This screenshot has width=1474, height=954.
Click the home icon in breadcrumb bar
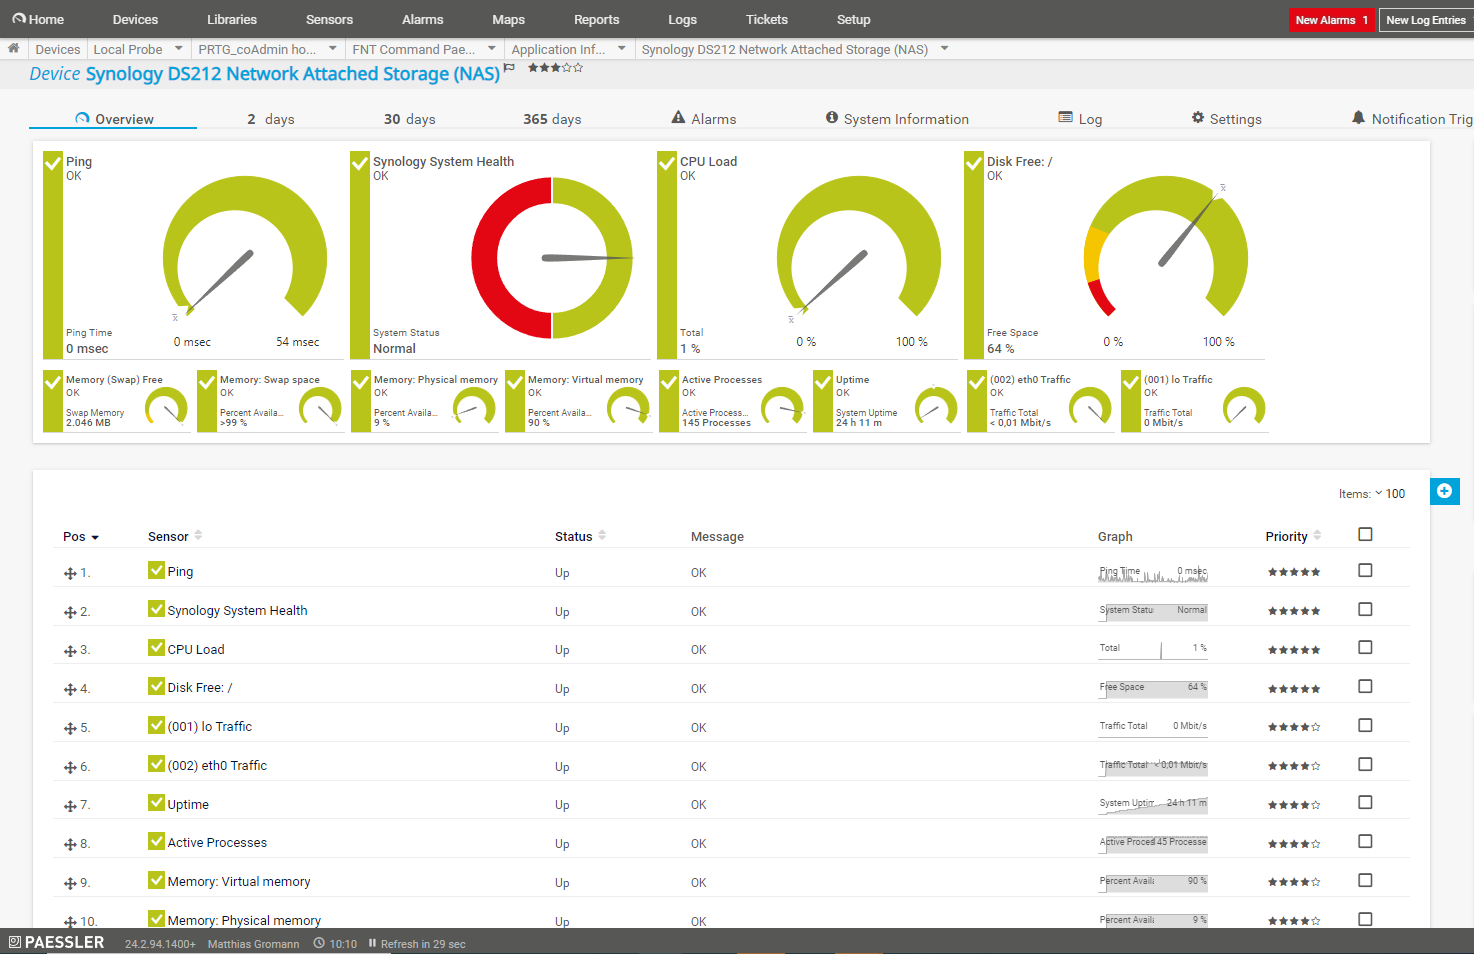pos(13,48)
